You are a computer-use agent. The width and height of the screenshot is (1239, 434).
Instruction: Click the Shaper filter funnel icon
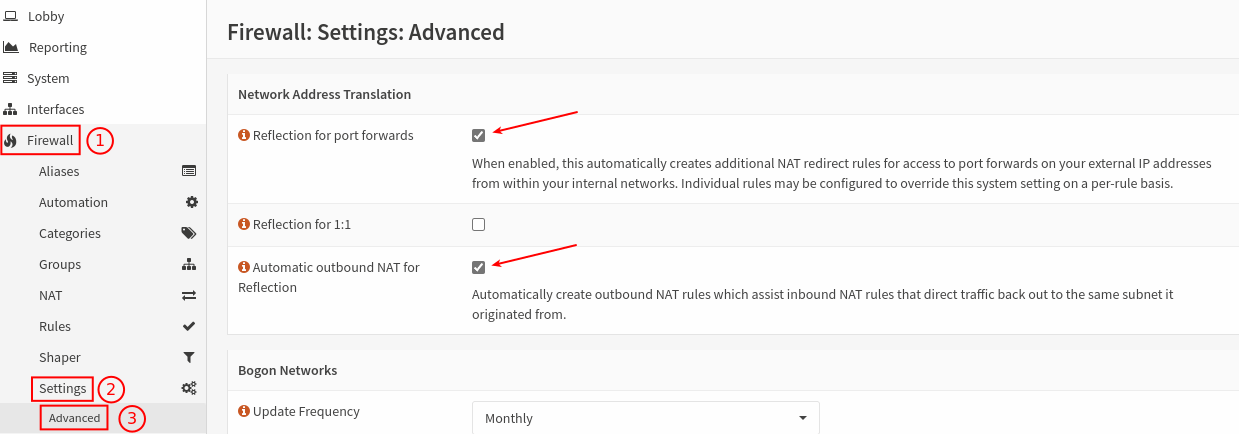(189, 357)
